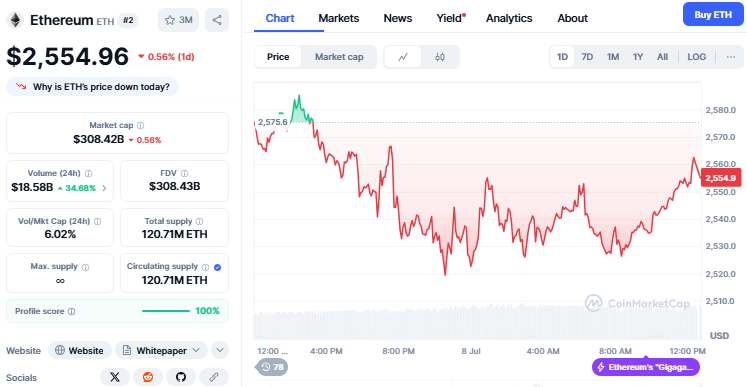Viewport: 747px width, 387px height.
Task: Select the 7D time range
Action: 587,57
